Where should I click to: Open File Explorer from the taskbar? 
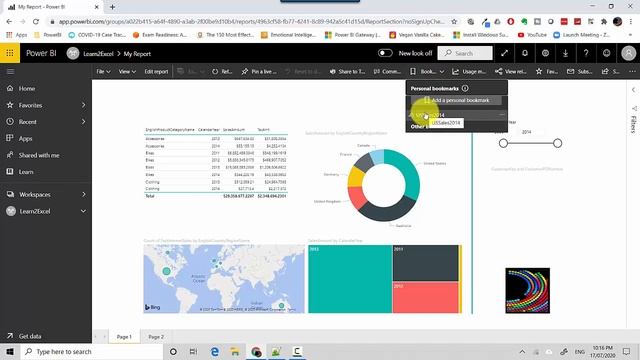click(x=235, y=351)
